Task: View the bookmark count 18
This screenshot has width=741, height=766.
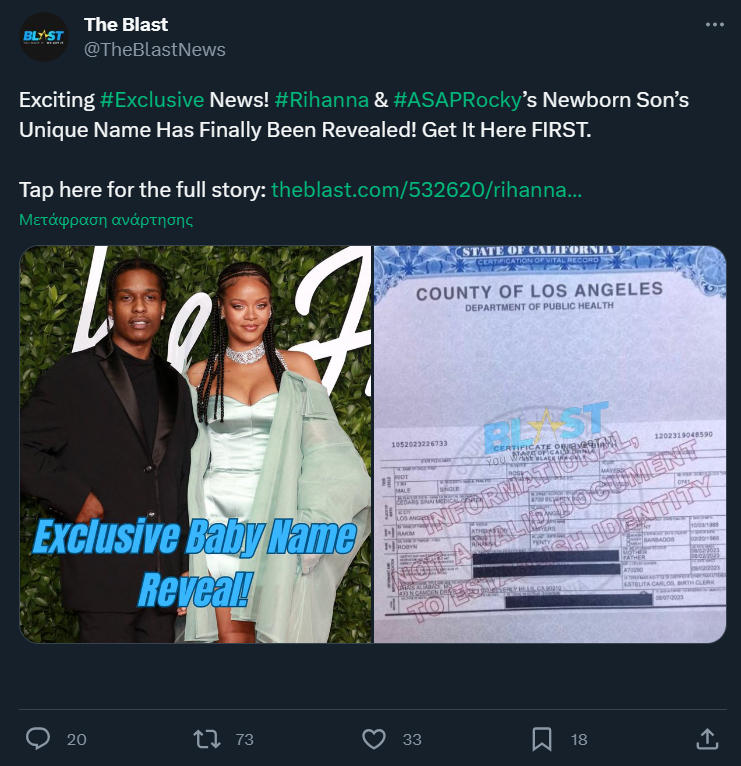Action: (579, 739)
